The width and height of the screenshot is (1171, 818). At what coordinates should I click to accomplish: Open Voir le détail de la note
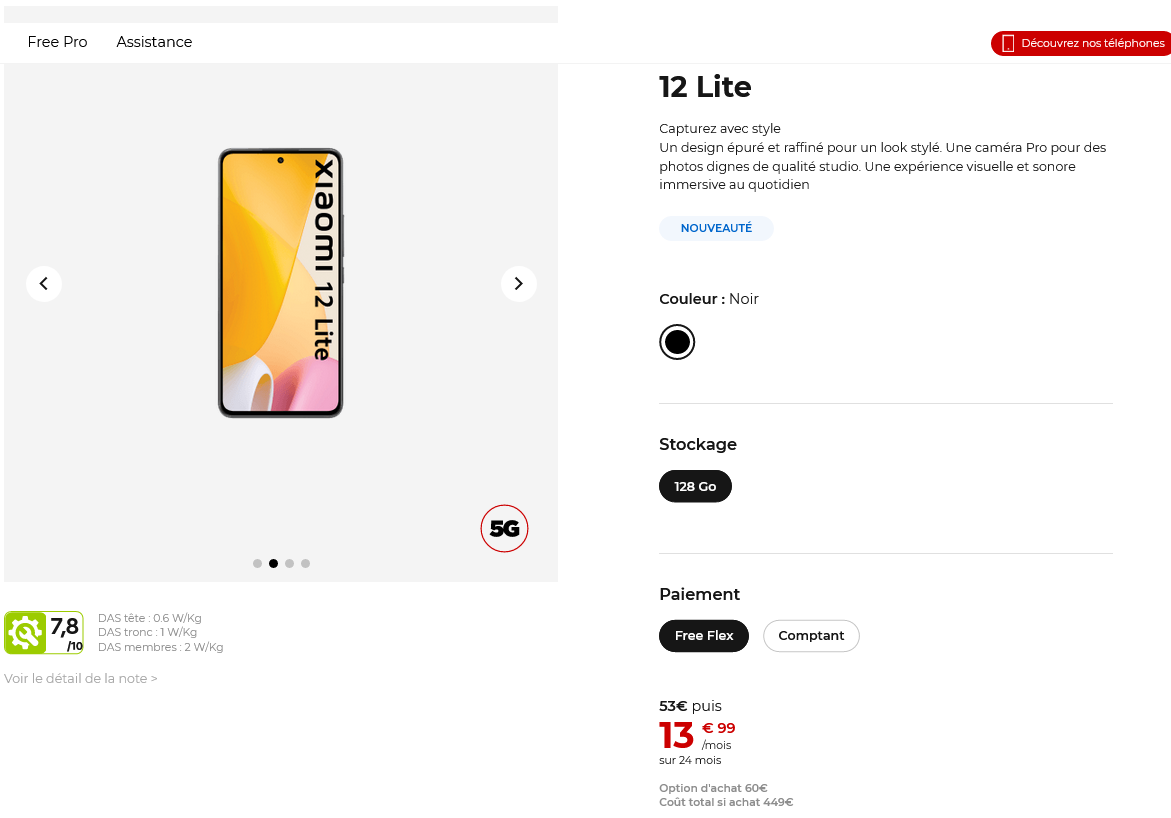click(81, 679)
